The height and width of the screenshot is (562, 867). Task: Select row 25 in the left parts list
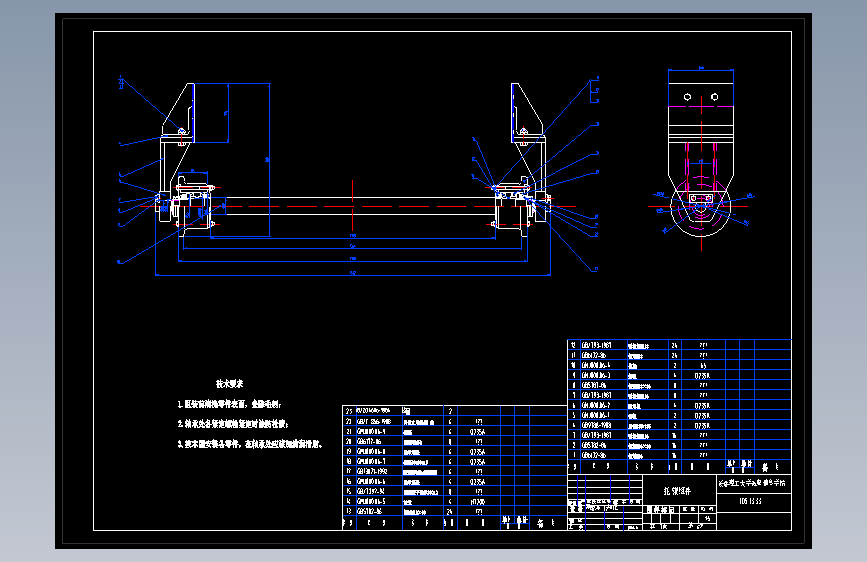(455, 411)
